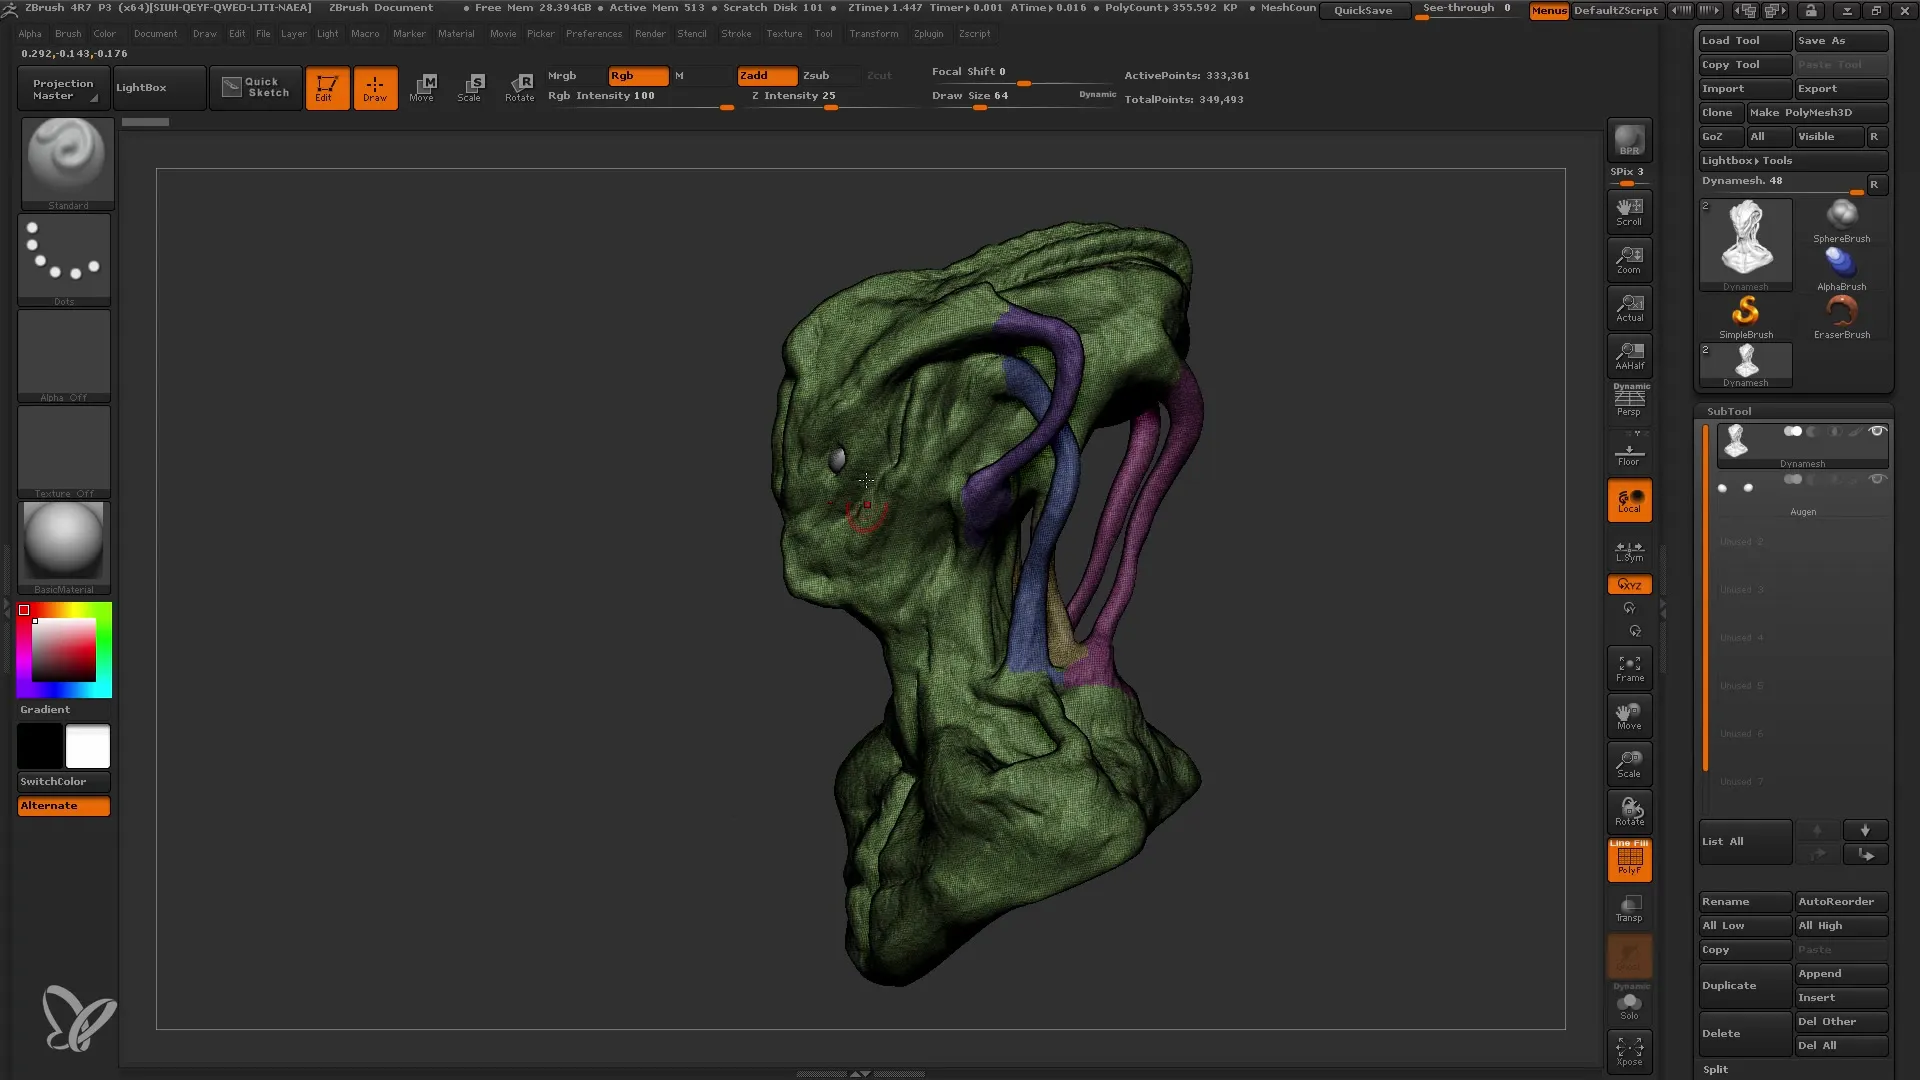Open the Preferences menu
This screenshot has width=1920, height=1080.
pyautogui.click(x=594, y=34)
